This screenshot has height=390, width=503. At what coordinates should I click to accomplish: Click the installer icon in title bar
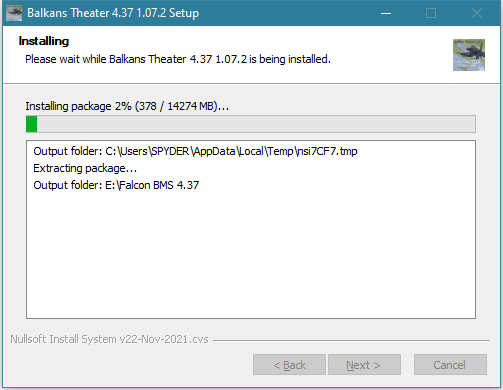[14, 13]
